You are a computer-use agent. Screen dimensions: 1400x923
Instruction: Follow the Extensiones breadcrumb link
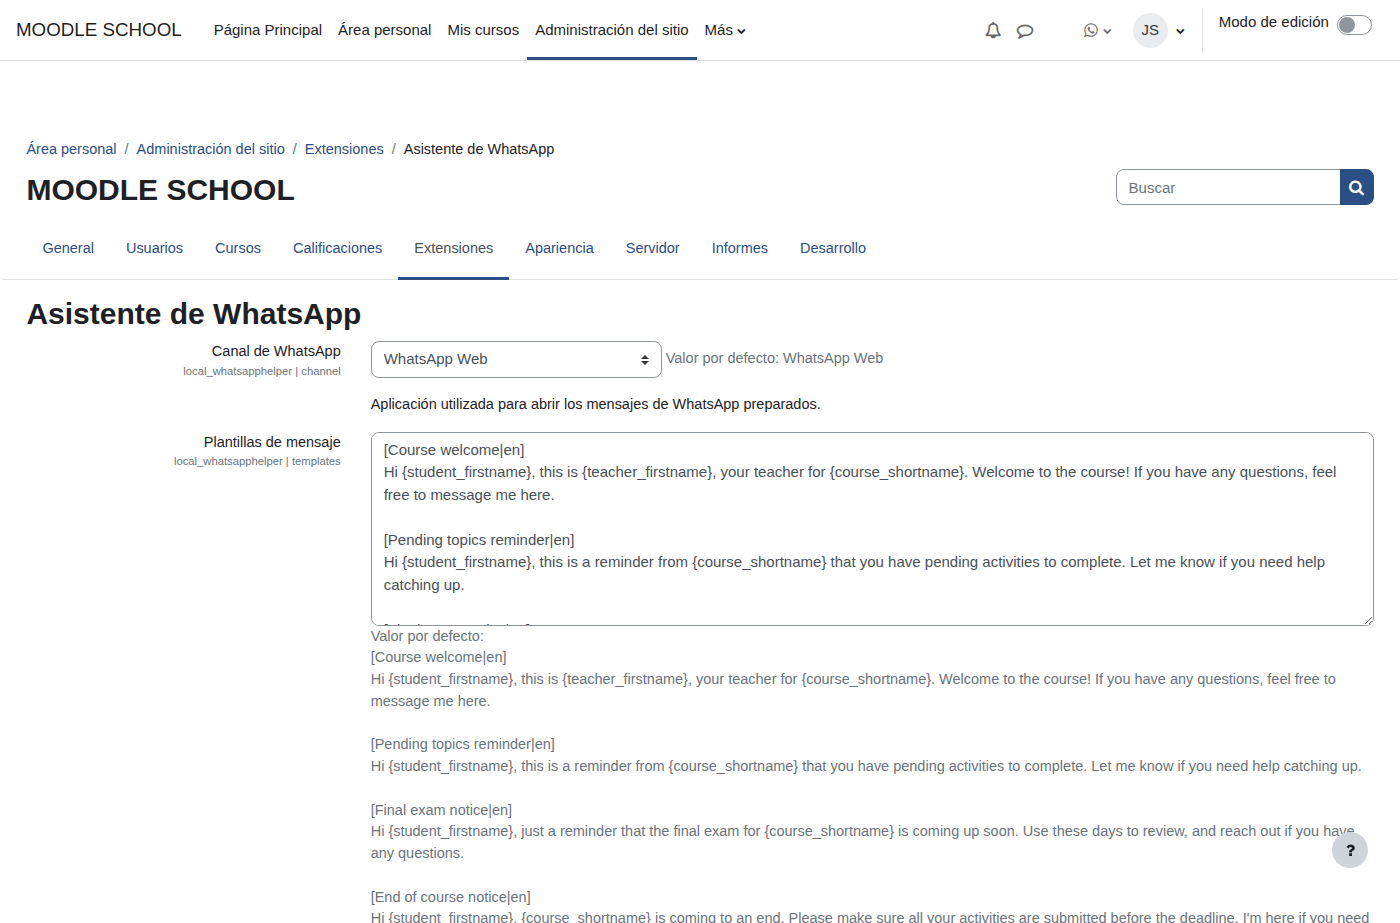pyautogui.click(x=344, y=149)
